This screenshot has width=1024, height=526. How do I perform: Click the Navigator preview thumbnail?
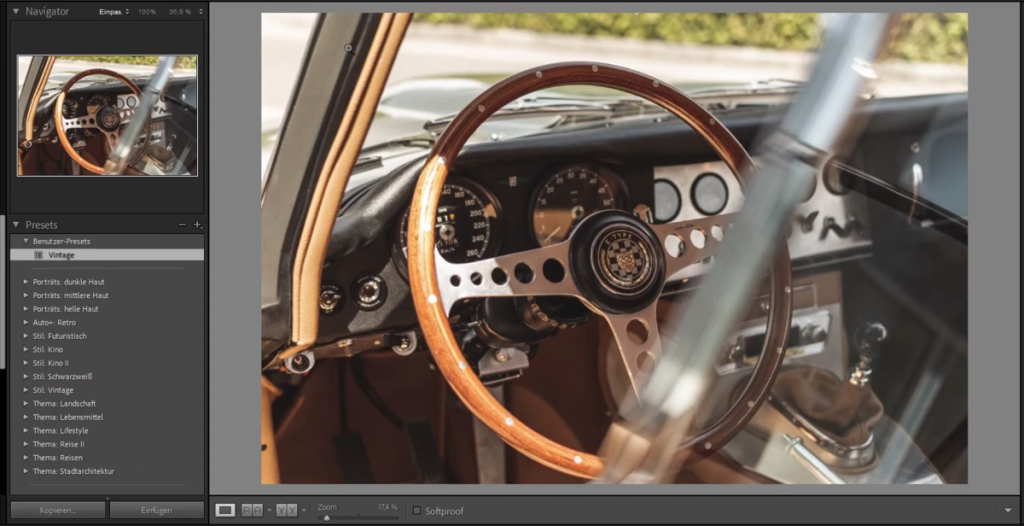pyautogui.click(x=107, y=116)
